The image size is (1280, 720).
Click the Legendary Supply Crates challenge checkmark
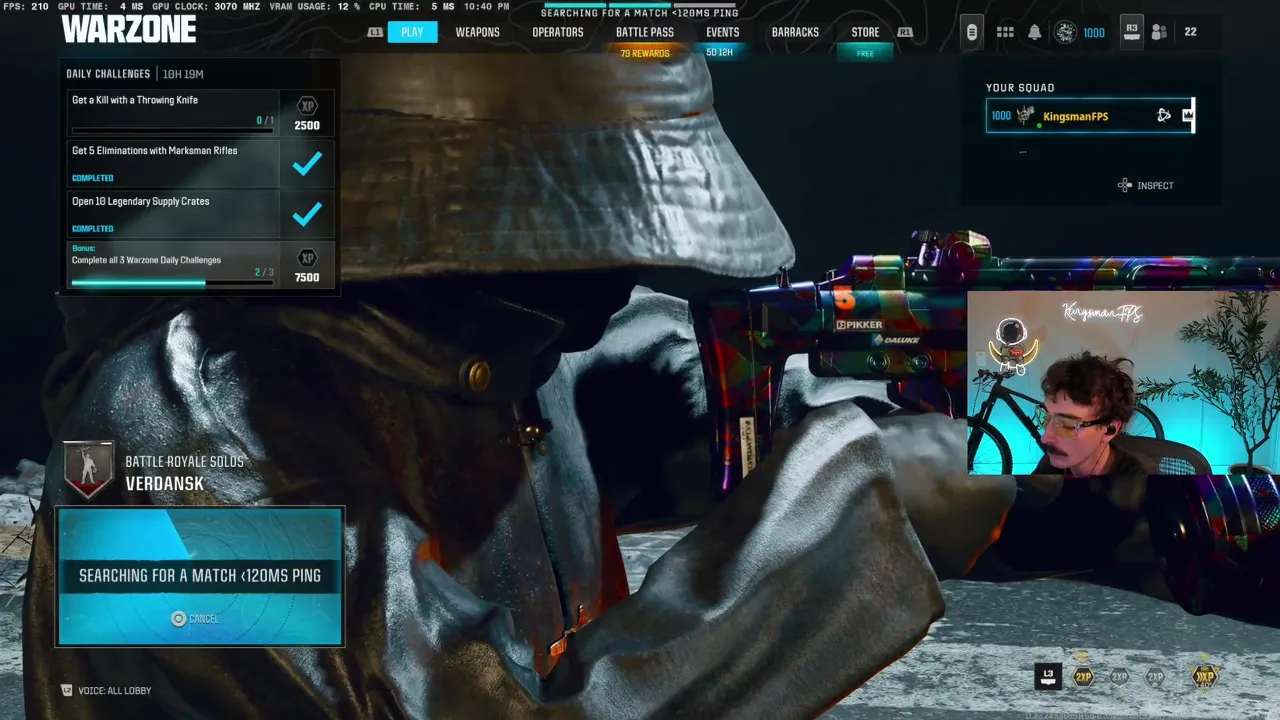[x=307, y=213]
